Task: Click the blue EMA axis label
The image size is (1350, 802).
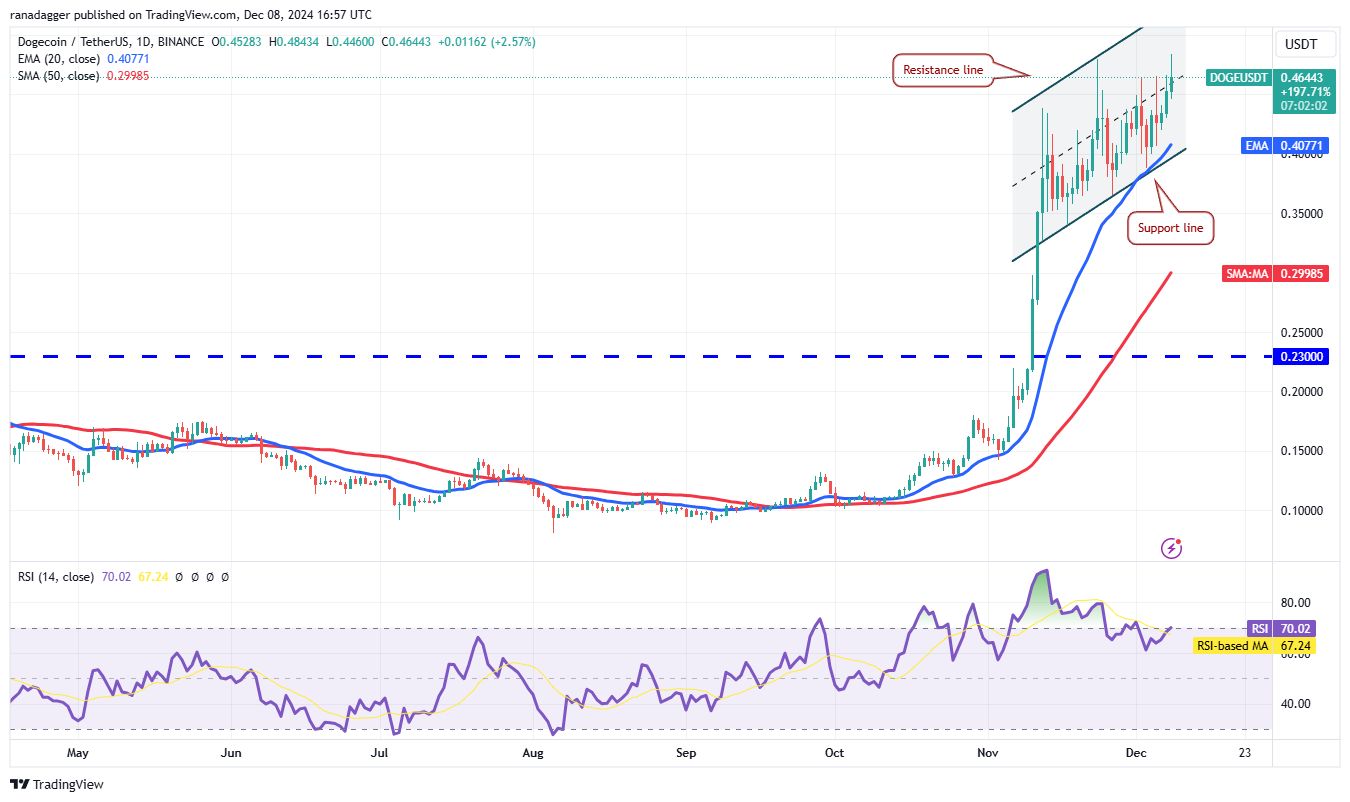Action: pyautogui.click(x=1257, y=146)
